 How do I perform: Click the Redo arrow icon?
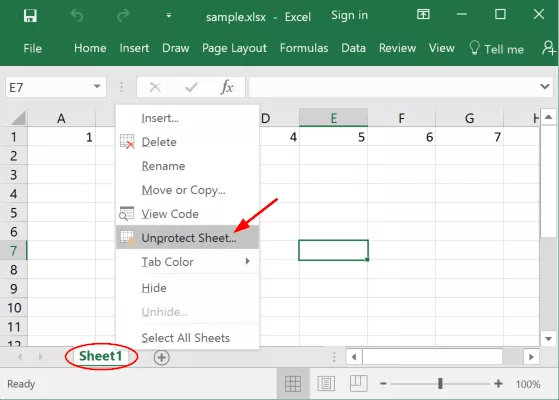(x=123, y=16)
